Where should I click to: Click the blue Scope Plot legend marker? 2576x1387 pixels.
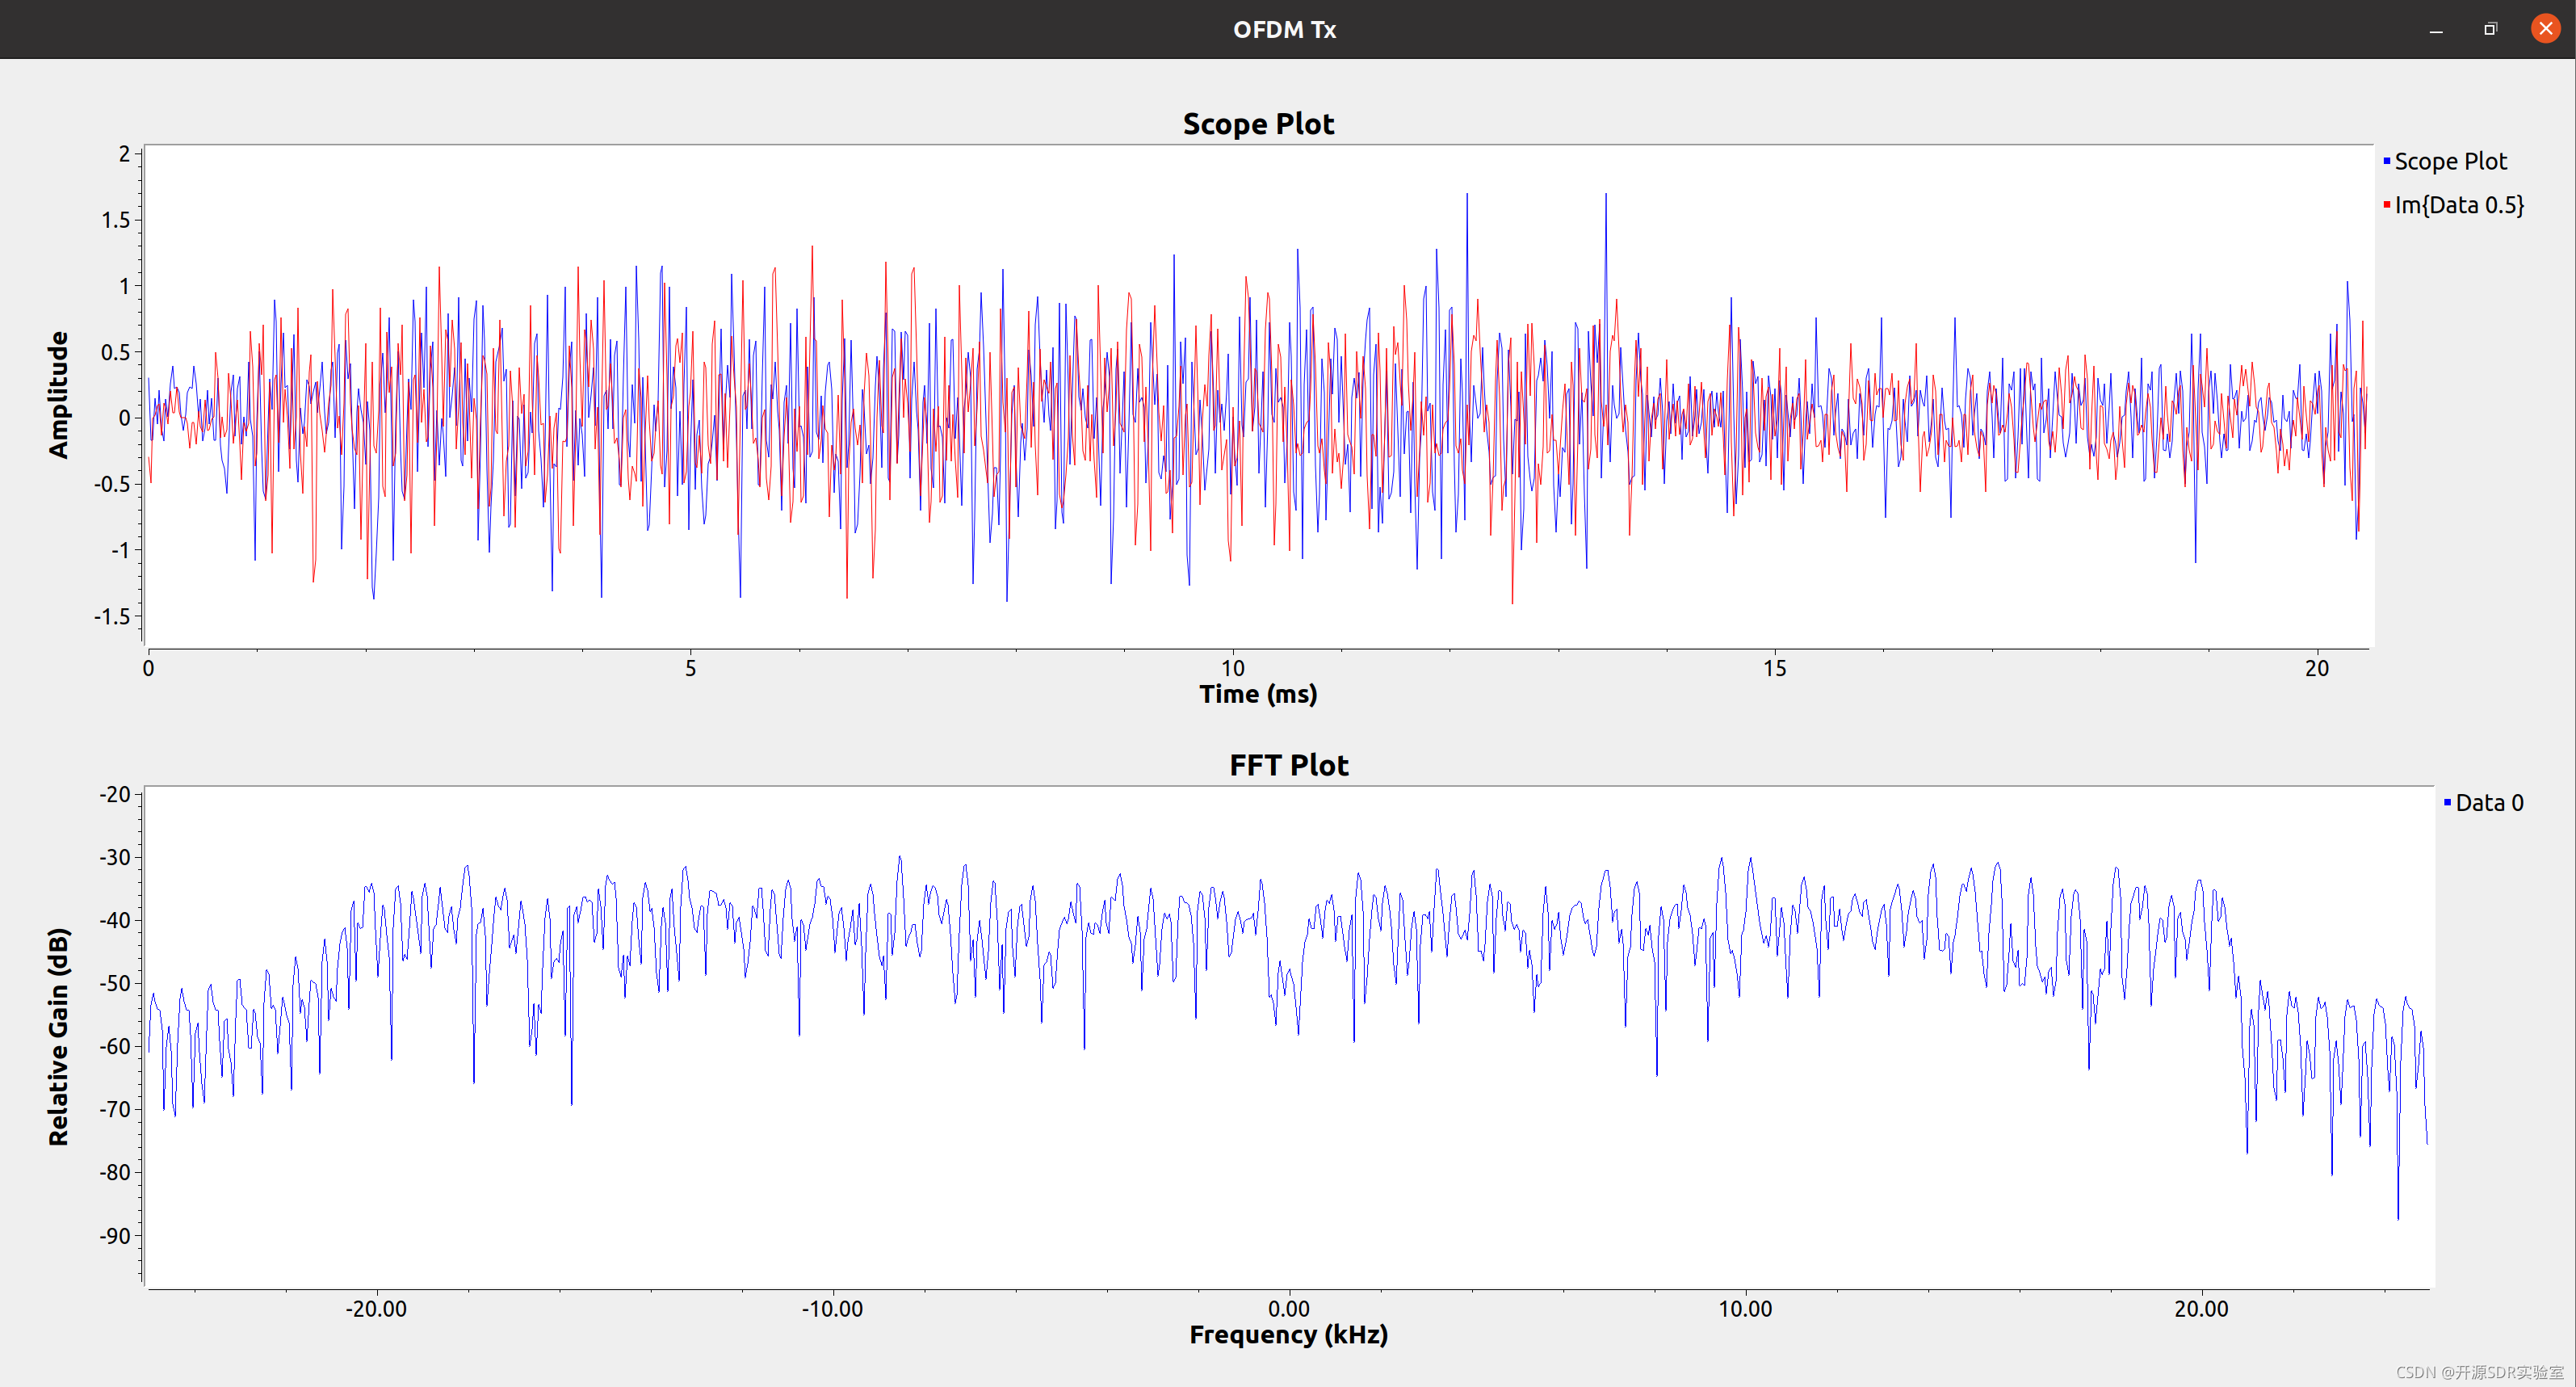click(x=2387, y=161)
